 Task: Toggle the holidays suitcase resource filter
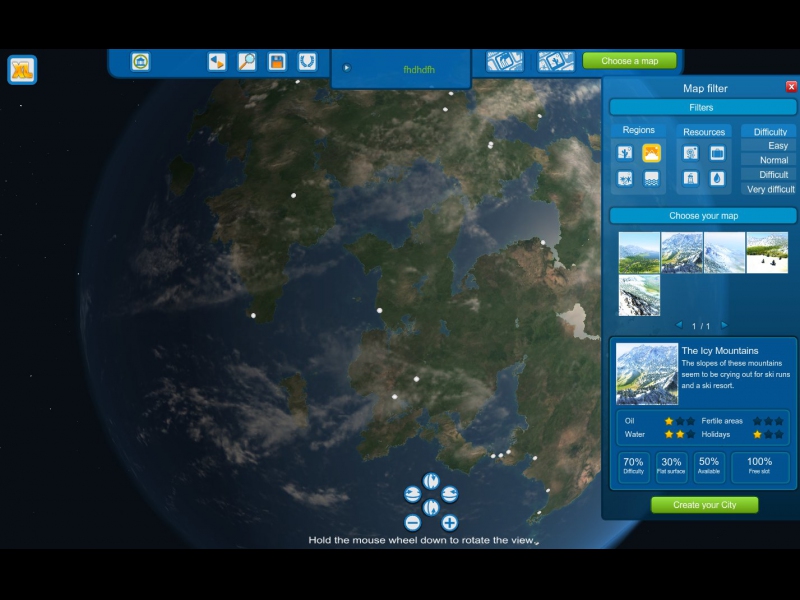point(717,153)
